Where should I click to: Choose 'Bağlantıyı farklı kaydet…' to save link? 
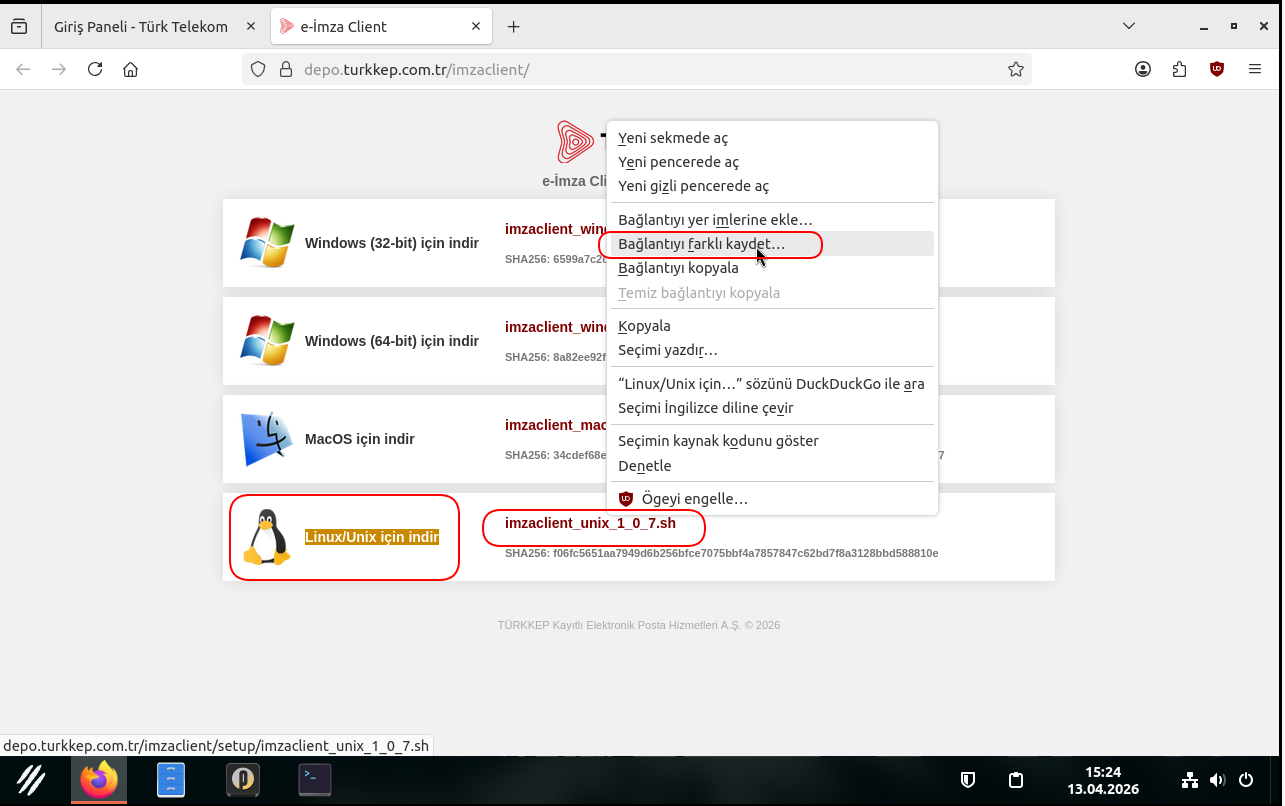772,243
